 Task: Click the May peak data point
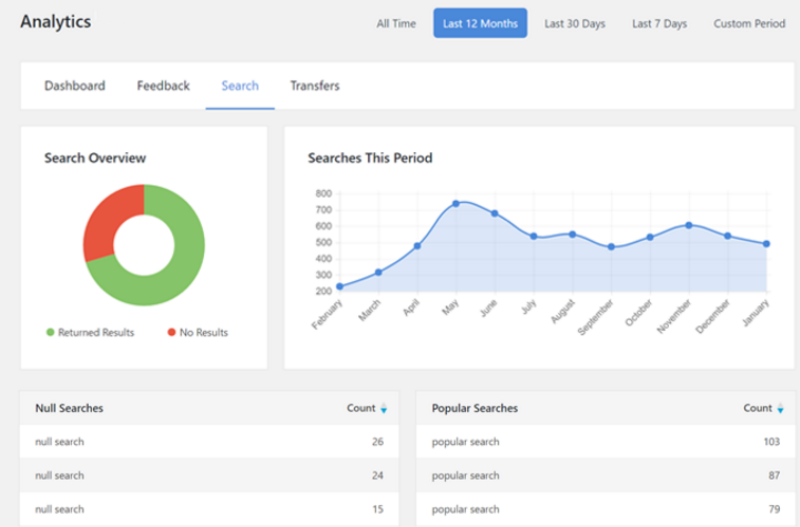[x=456, y=203]
